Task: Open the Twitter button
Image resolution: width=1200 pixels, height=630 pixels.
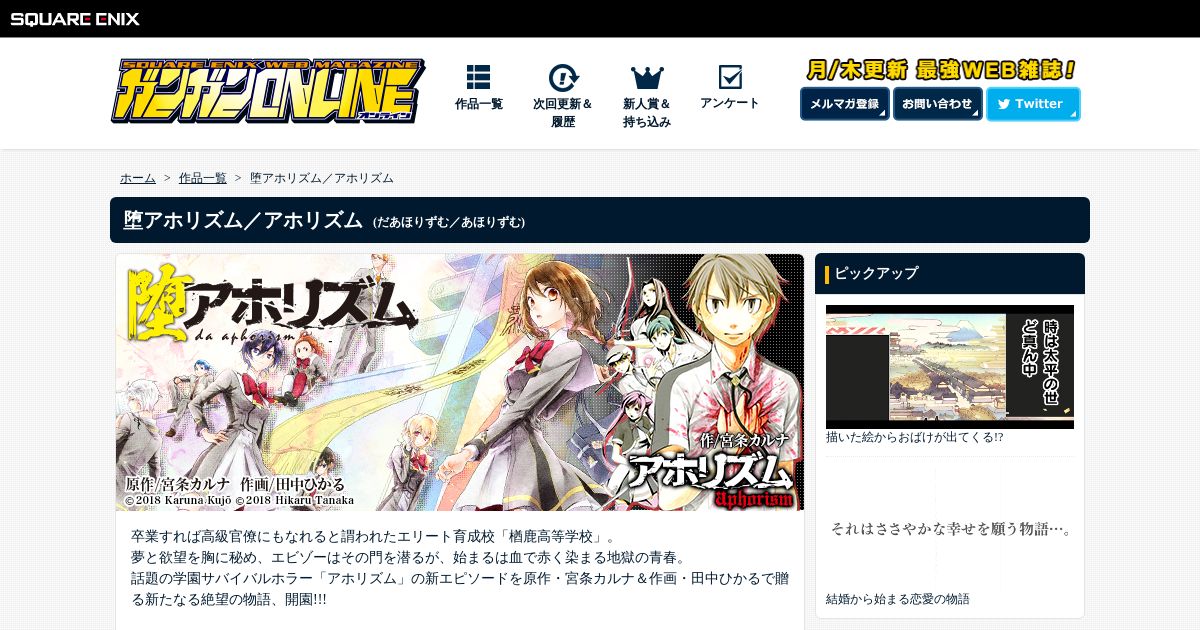Action: tap(1033, 104)
